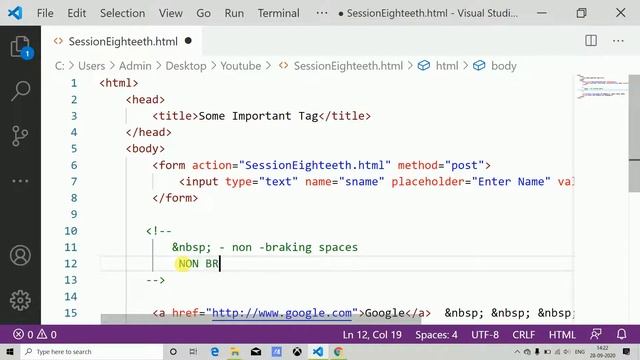The height and width of the screenshot is (360, 640).
Task: Change end of line sequence CRLF
Action: tap(524, 335)
